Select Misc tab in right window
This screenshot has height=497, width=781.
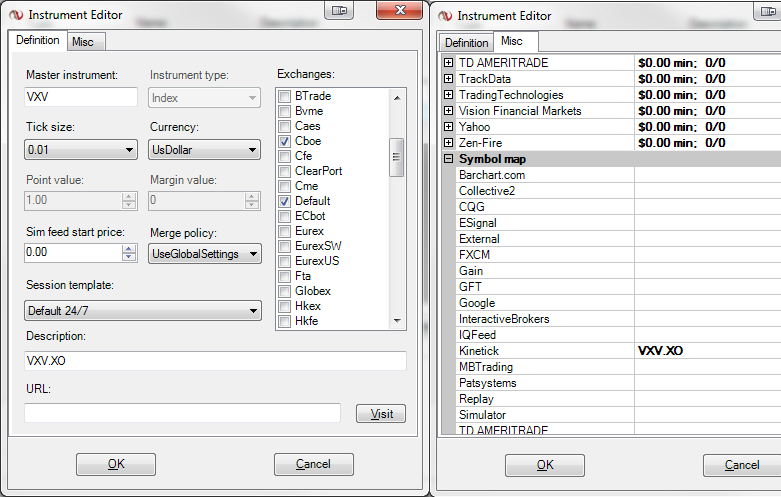click(515, 41)
